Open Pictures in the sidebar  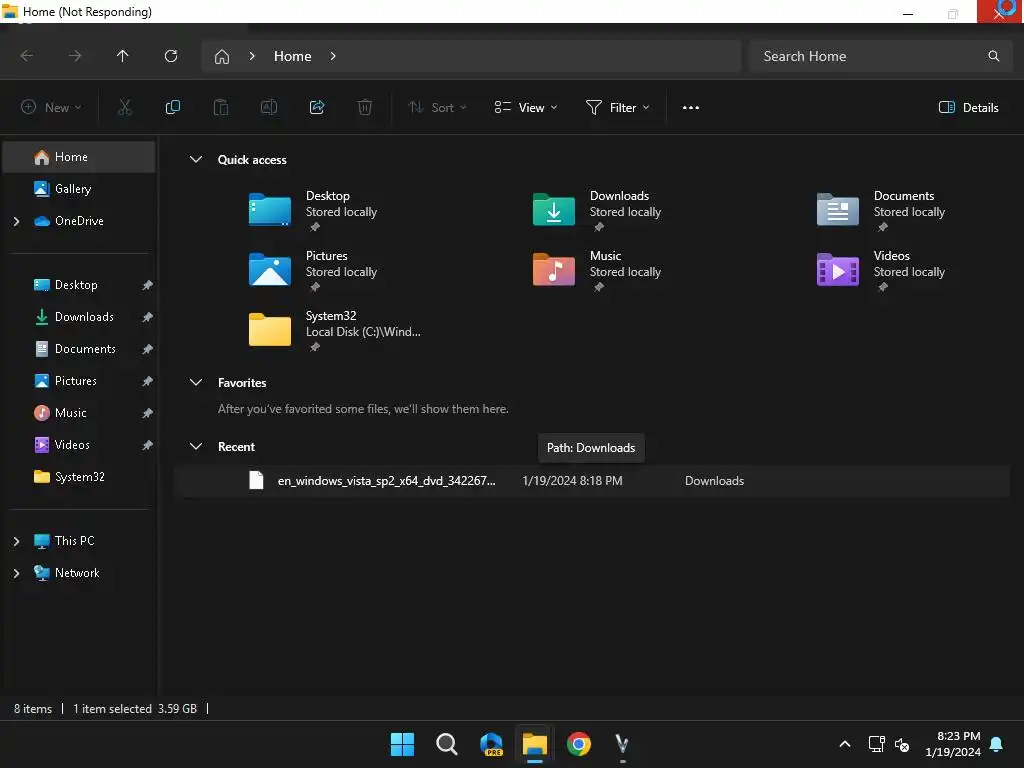(79, 381)
